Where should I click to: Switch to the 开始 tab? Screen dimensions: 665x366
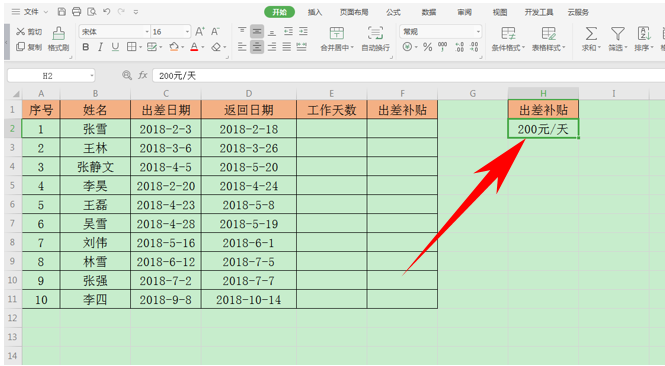tap(279, 12)
